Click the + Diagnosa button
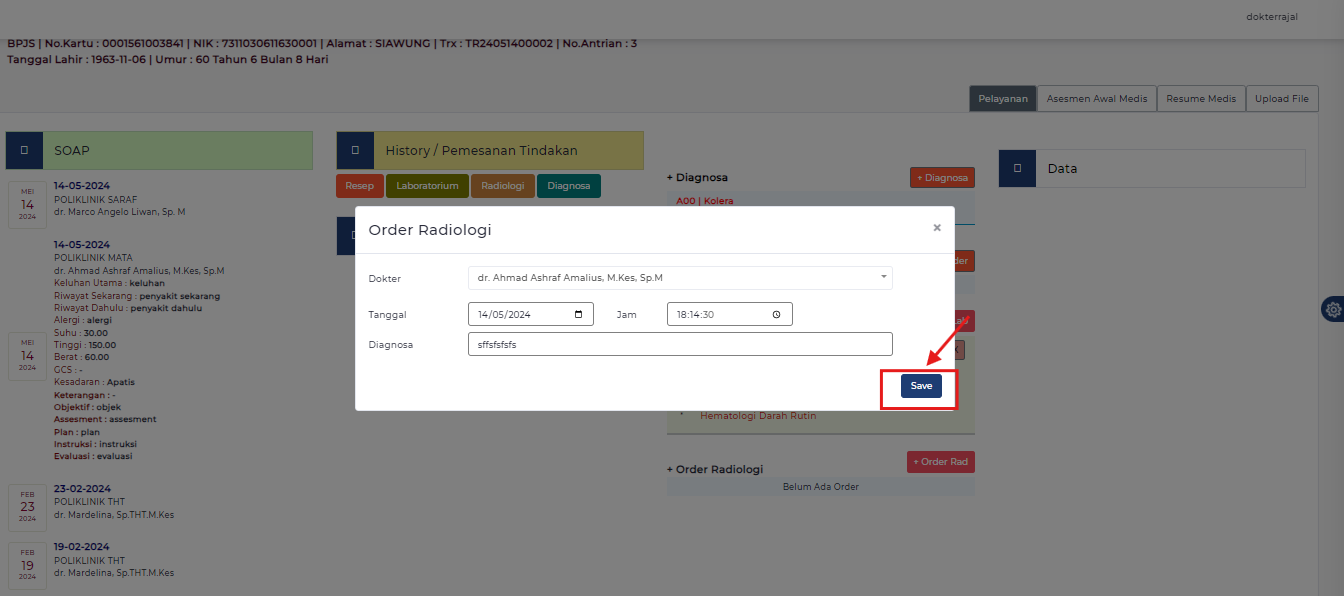Screen dimensions: 1344x596 942,178
